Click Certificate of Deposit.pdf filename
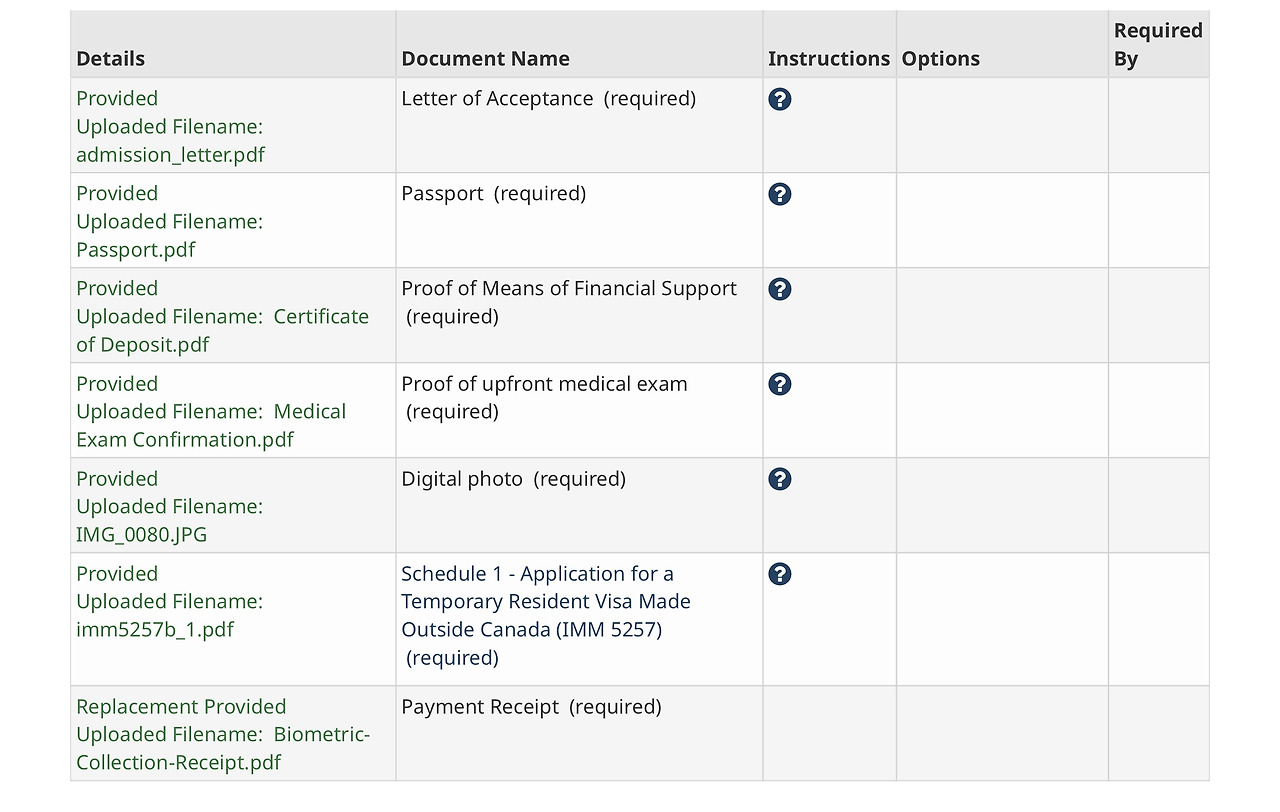The image size is (1280, 812). [x=222, y=331]
